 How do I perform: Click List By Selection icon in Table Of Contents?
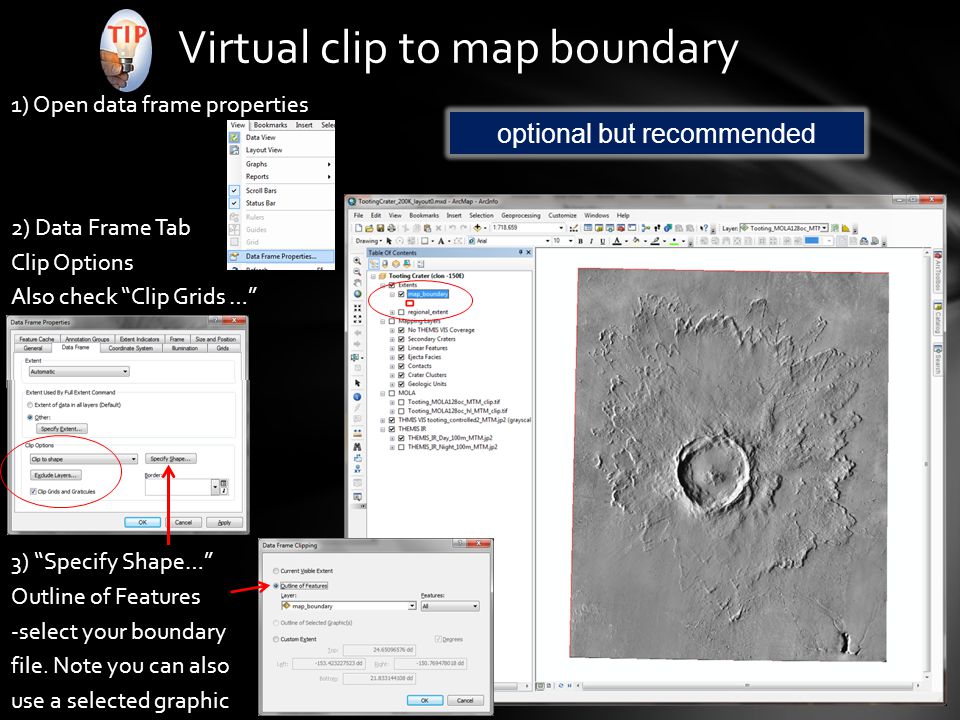point(407,264)
